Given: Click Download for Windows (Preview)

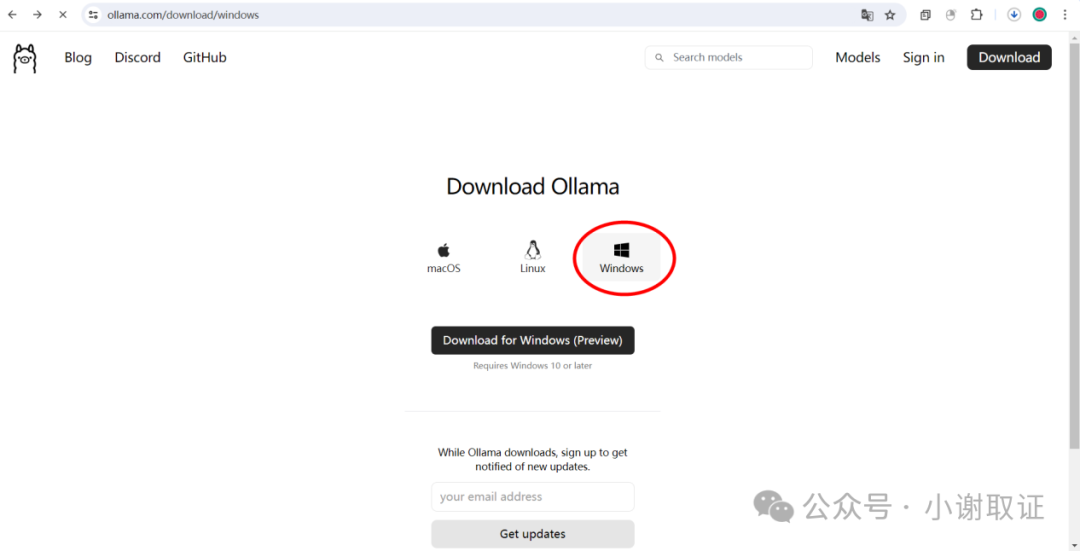Looking at the screenshot, I should pos(532,340).
